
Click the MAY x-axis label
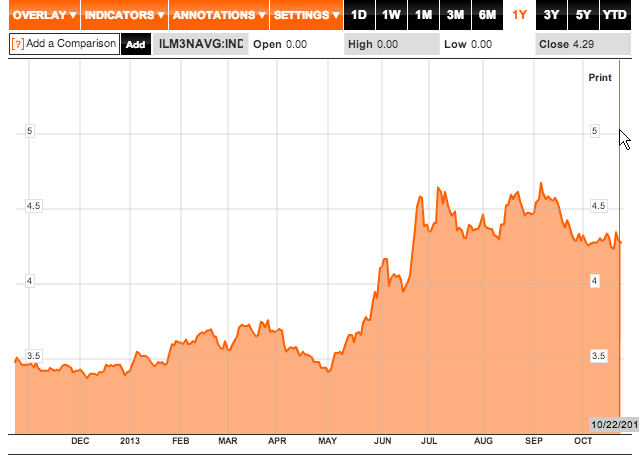click(328, 441)
